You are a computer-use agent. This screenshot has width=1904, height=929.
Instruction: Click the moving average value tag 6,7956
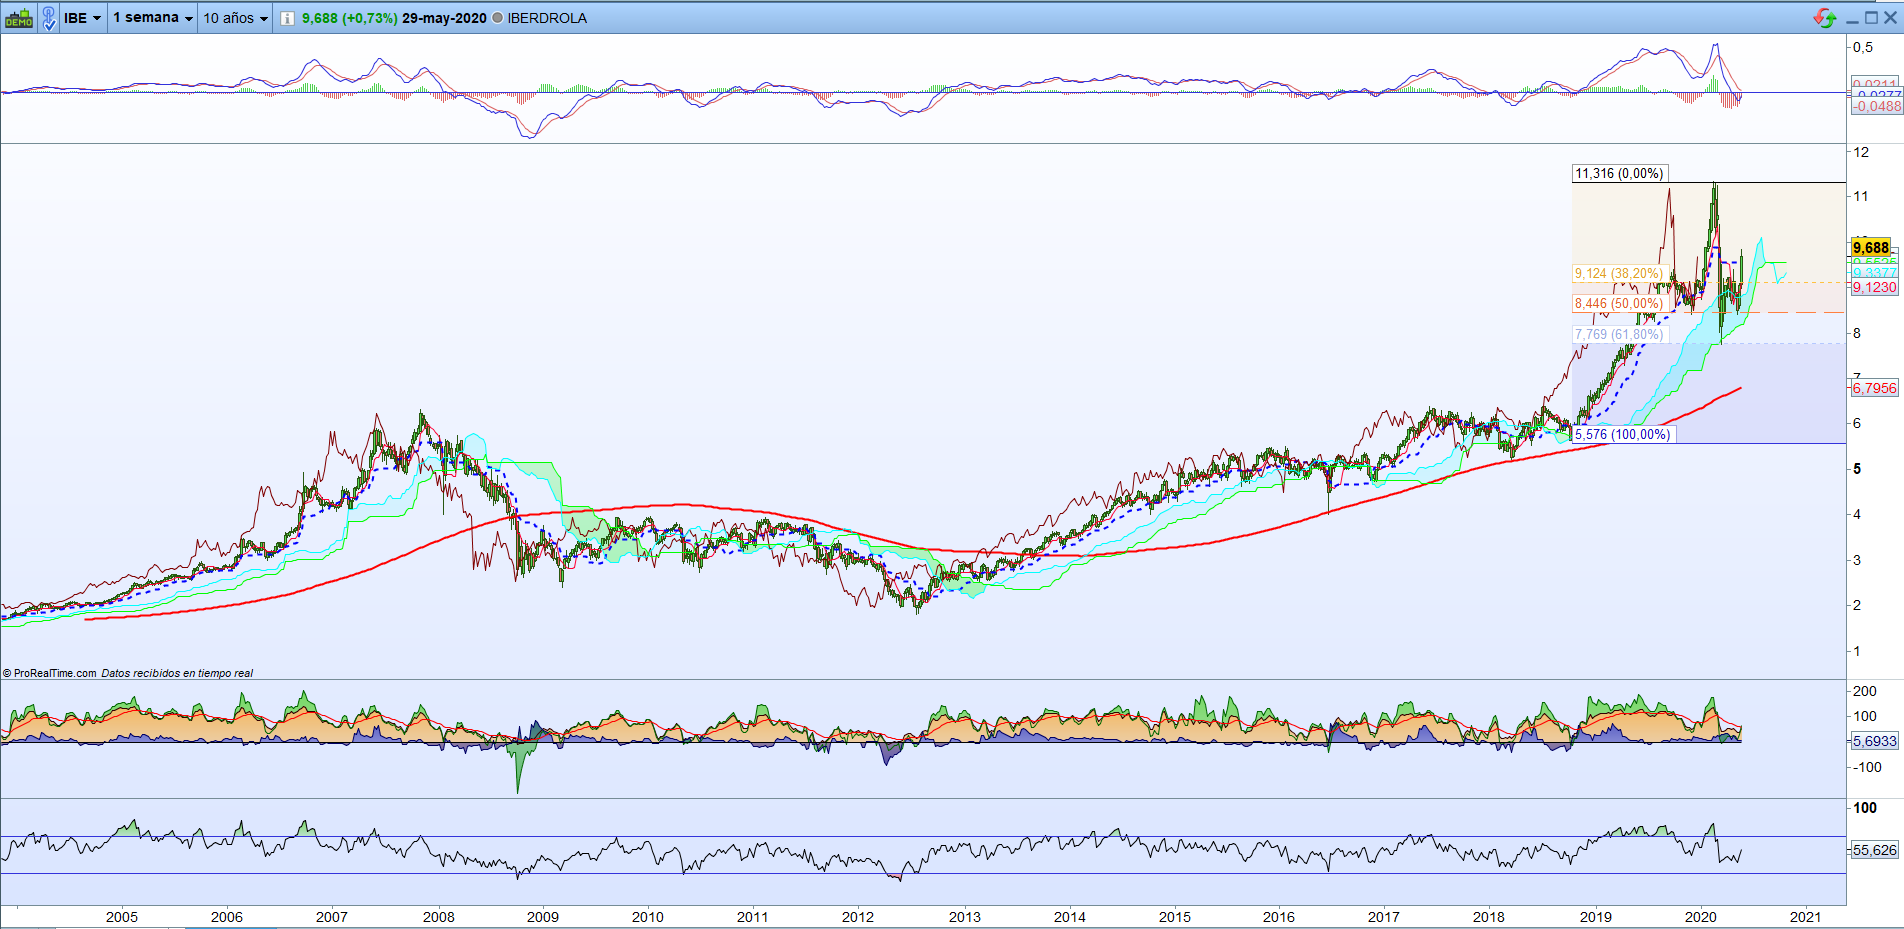pos(1874,388)
